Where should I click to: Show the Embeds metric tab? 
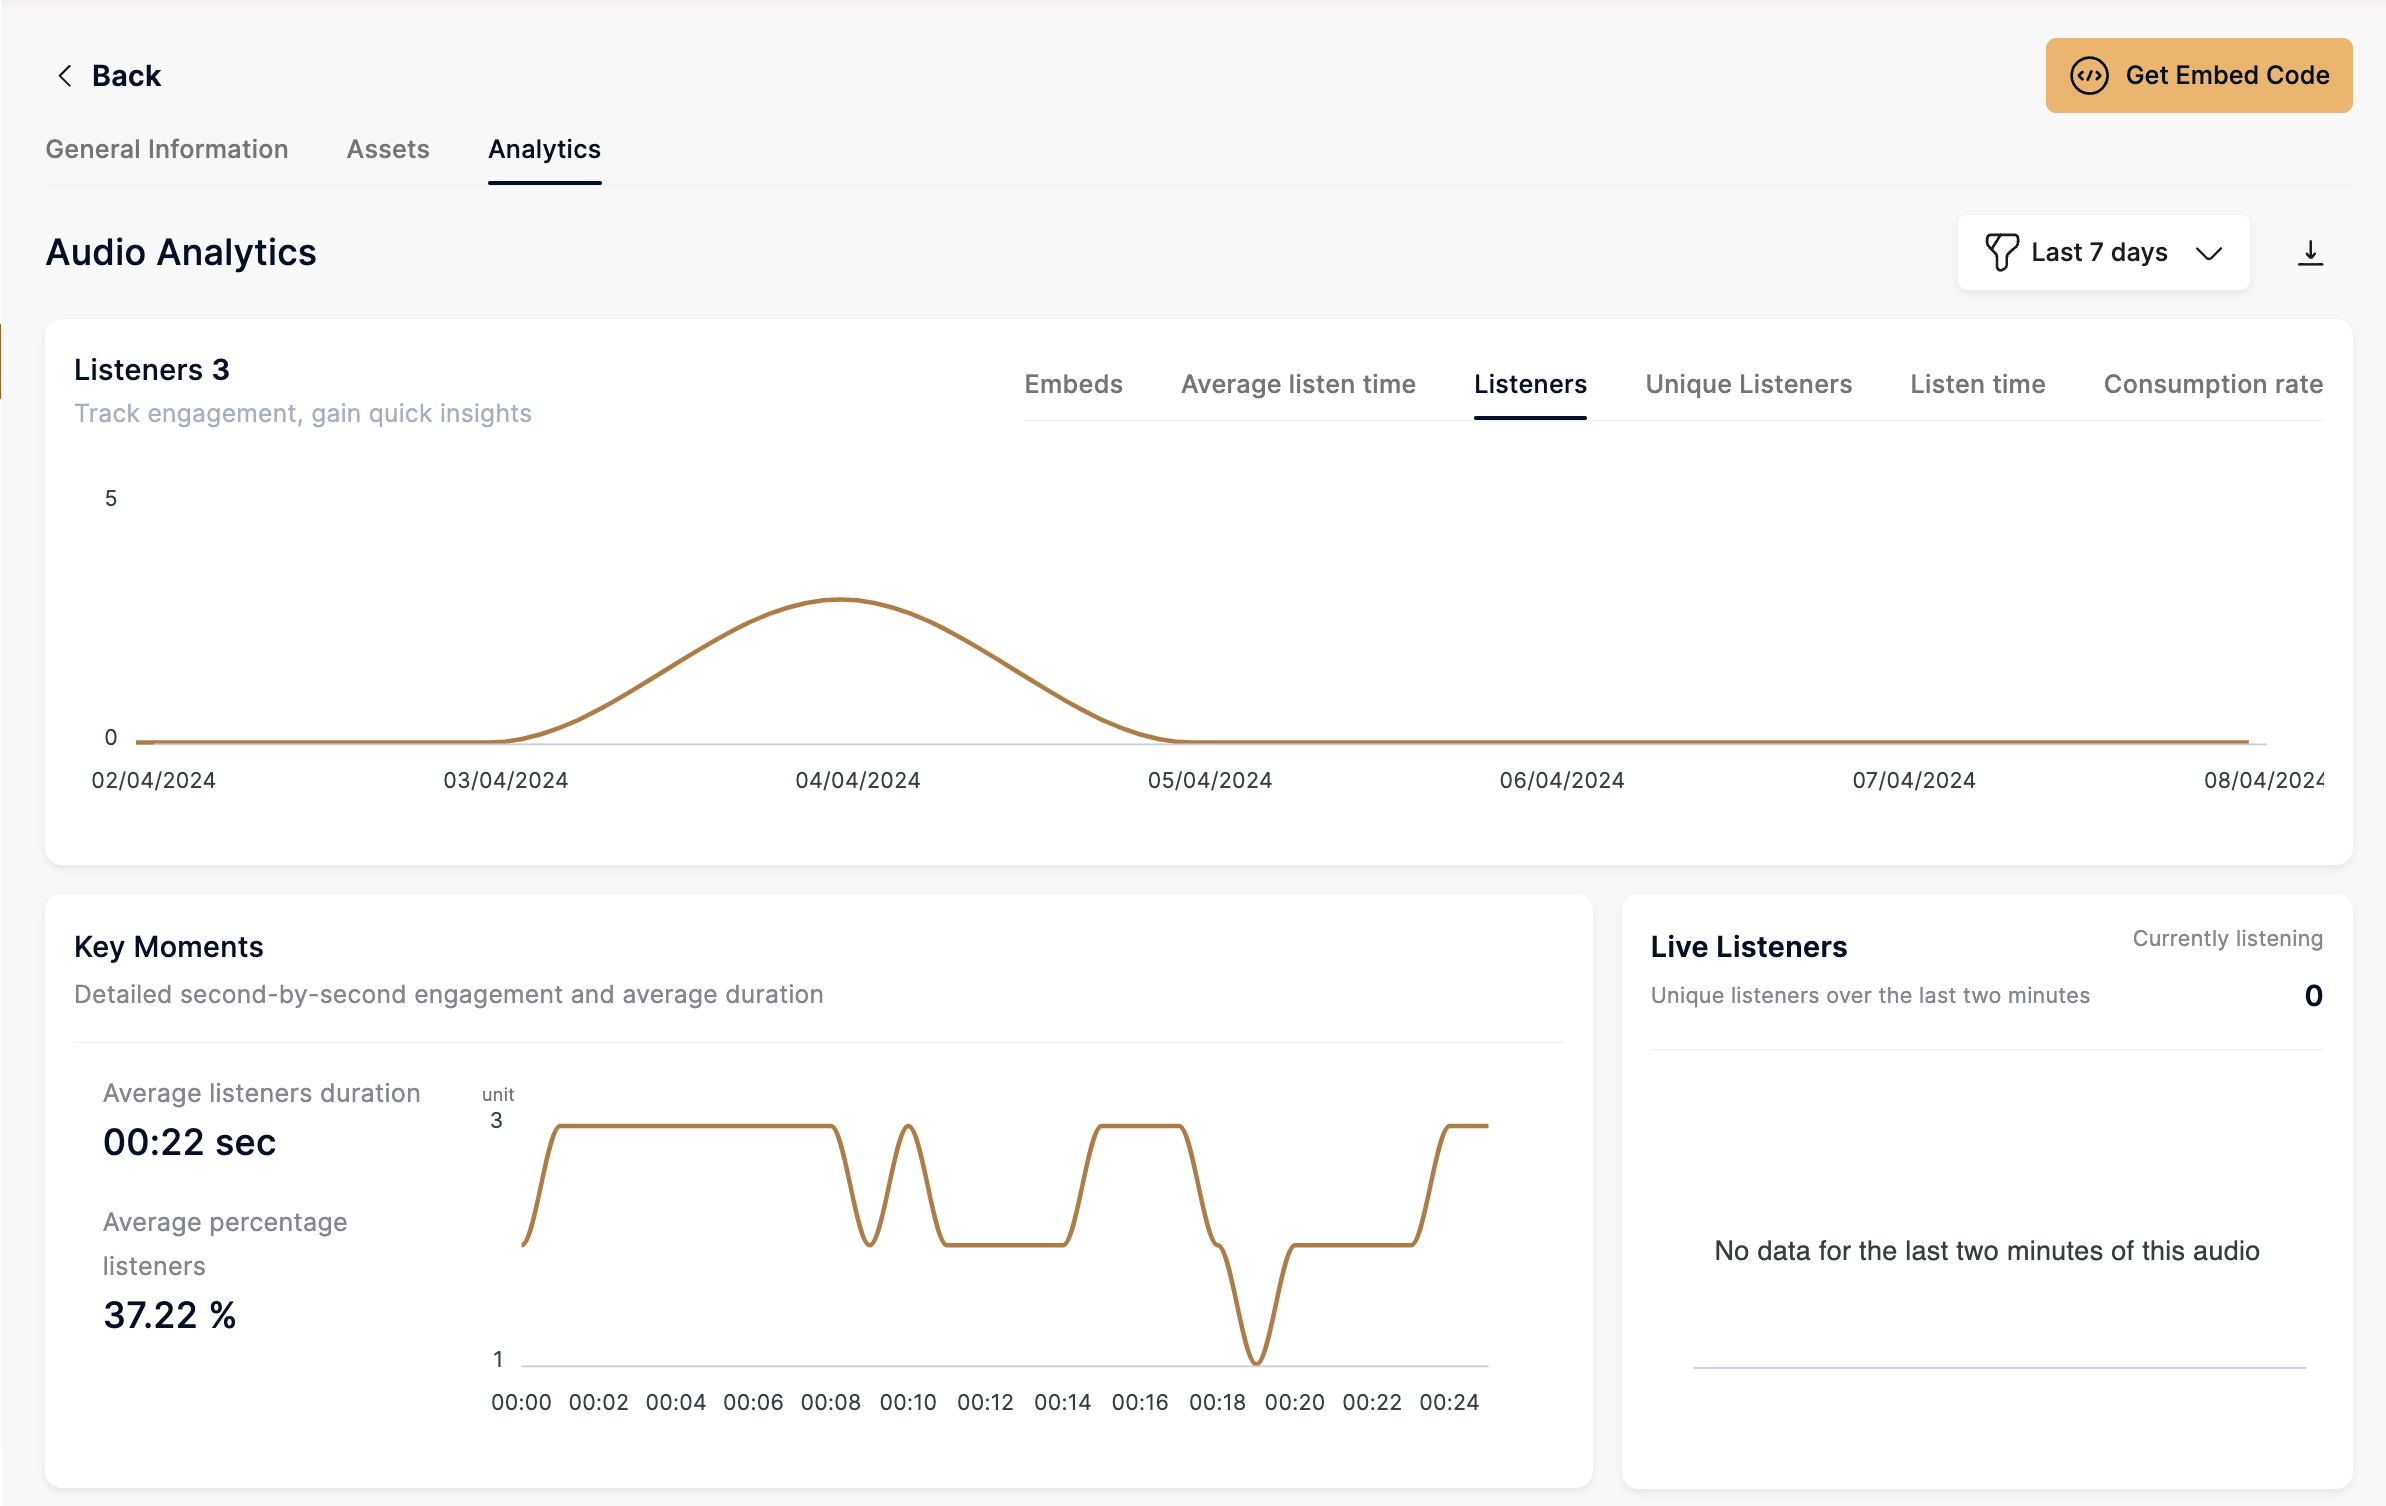pos(1074,384)
